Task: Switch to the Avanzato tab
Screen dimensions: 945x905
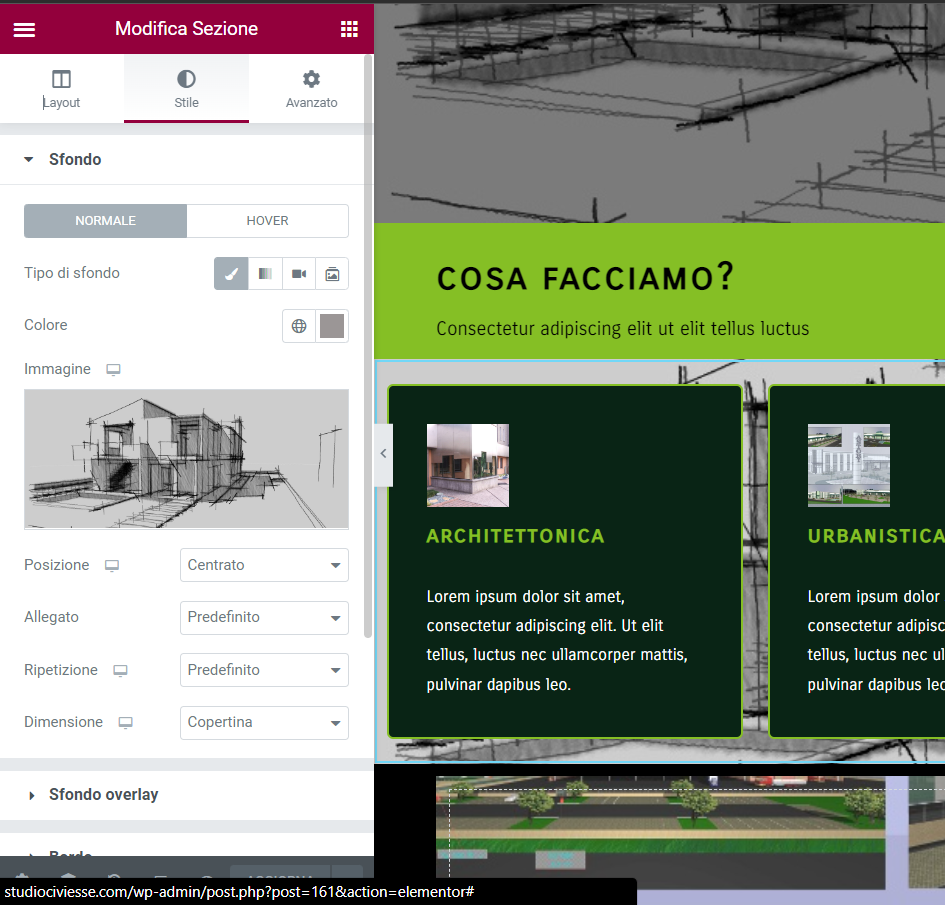Action: click(x=311, y=89)
